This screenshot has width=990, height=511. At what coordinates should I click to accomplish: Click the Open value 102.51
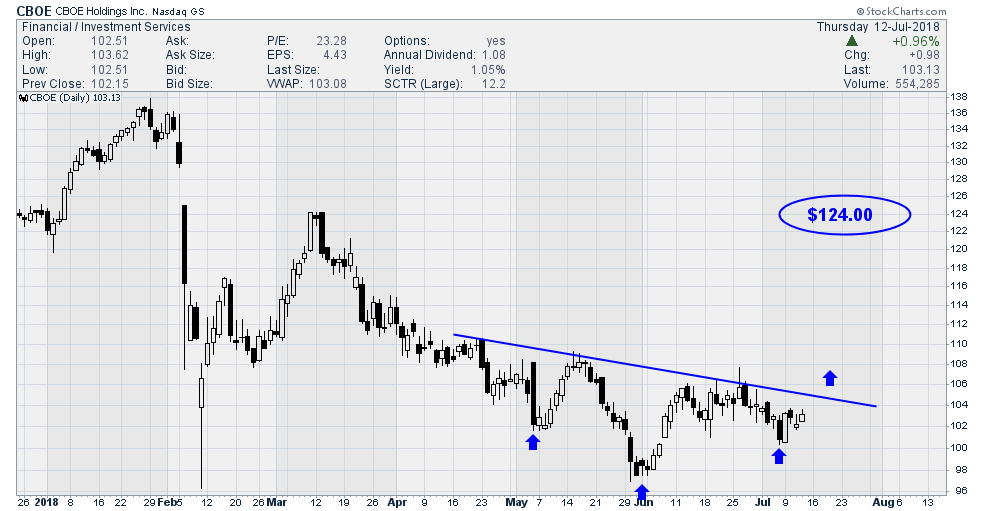[109, 41]
